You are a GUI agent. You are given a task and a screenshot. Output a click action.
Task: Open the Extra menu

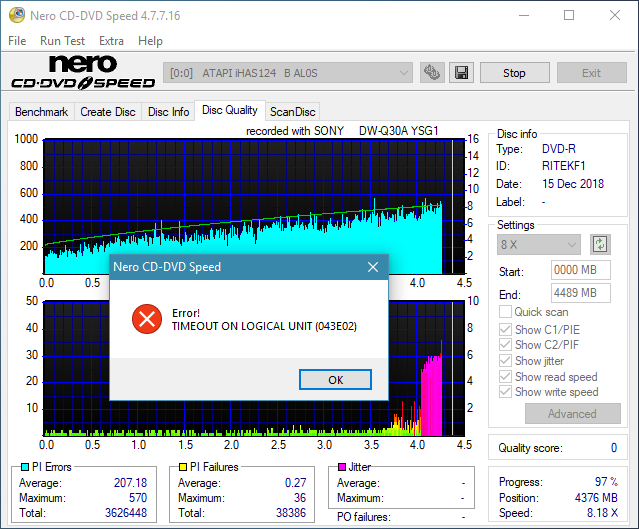click(111, 41)
